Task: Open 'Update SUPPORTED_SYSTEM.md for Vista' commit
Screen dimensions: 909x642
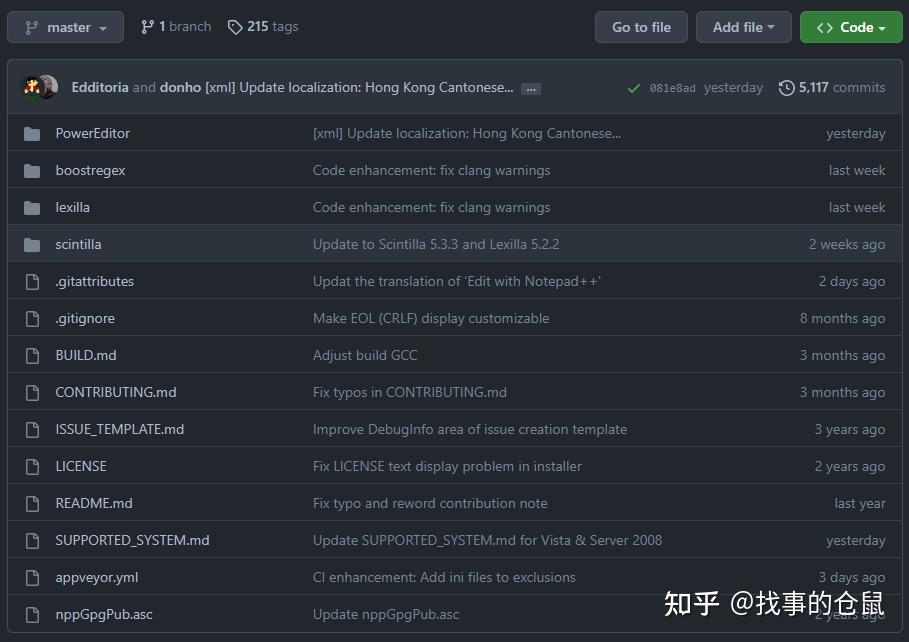Action: [488, 541]
